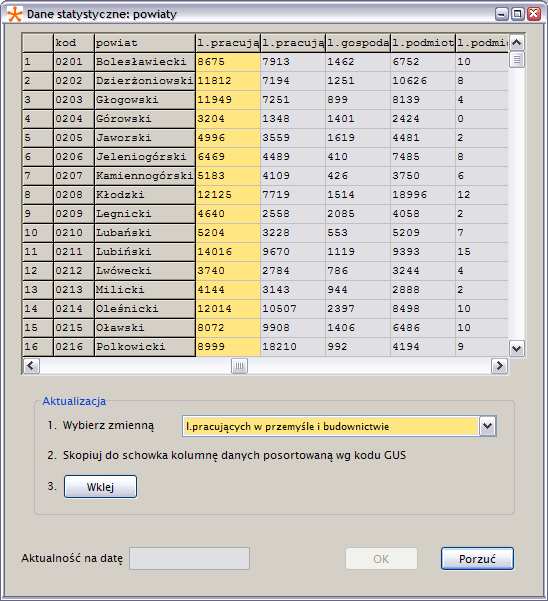Focus the Aktualność na datę field

pyautogui.click(x=189, y=558)
